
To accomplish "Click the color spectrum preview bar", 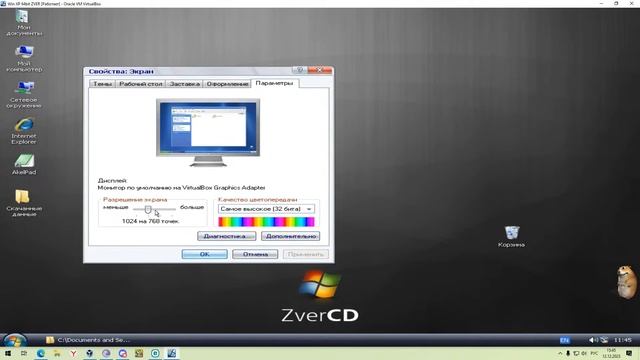I will (x=266, y=222).
